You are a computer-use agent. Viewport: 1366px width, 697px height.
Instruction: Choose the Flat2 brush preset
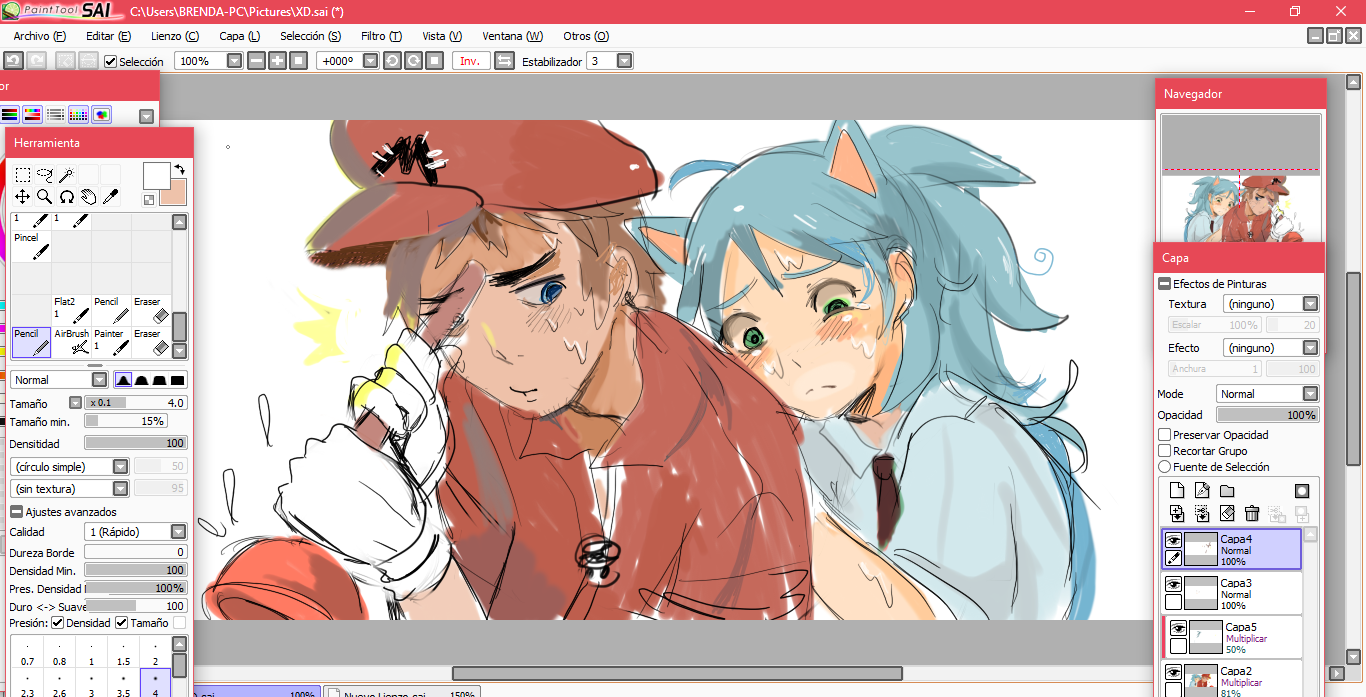[71, 310]
